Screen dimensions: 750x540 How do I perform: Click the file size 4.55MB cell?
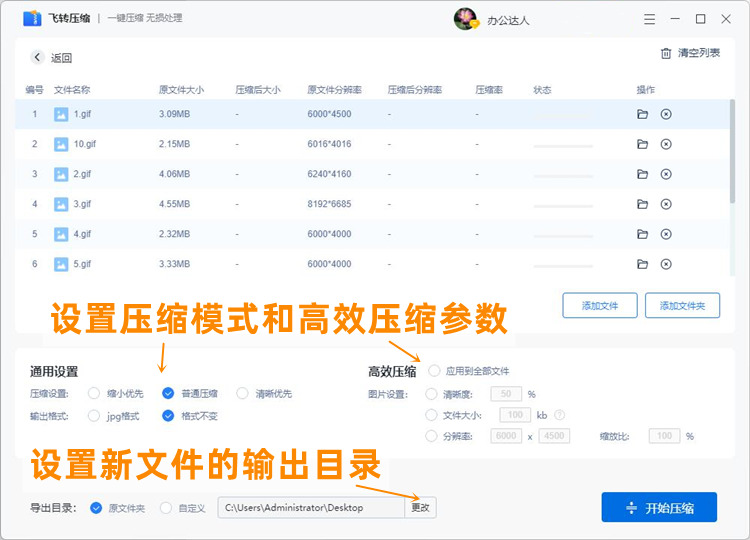(175, 204)
